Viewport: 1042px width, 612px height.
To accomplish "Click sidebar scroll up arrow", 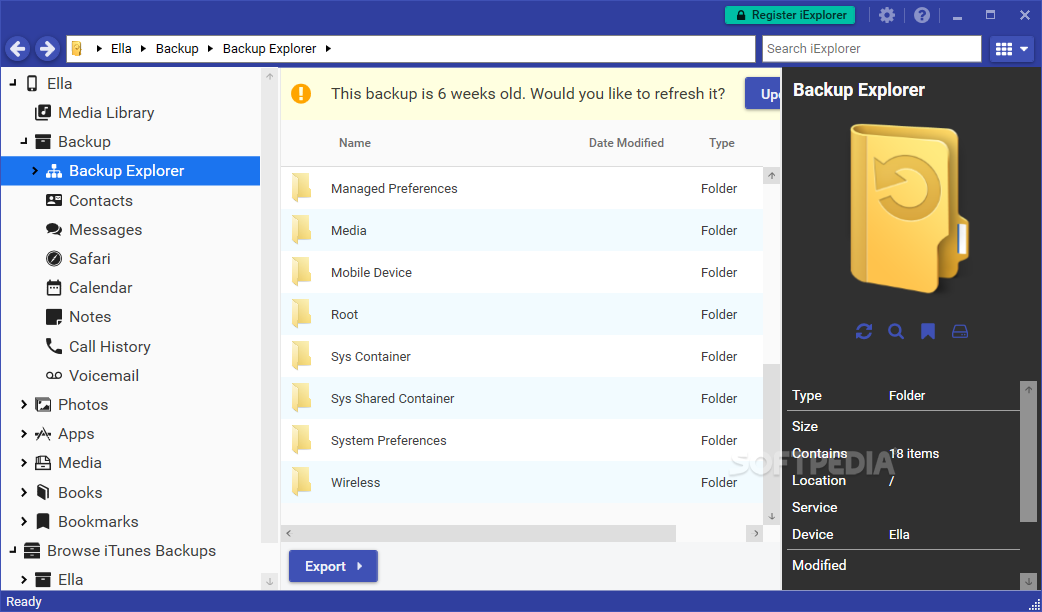I will [270, 76].
